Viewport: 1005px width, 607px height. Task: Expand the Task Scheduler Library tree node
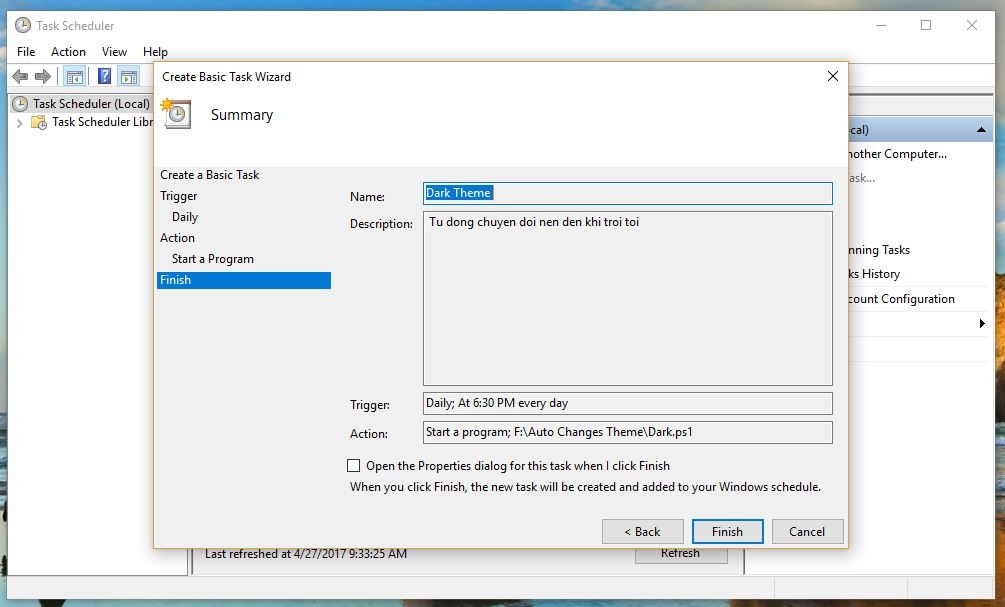click(19, 122)
